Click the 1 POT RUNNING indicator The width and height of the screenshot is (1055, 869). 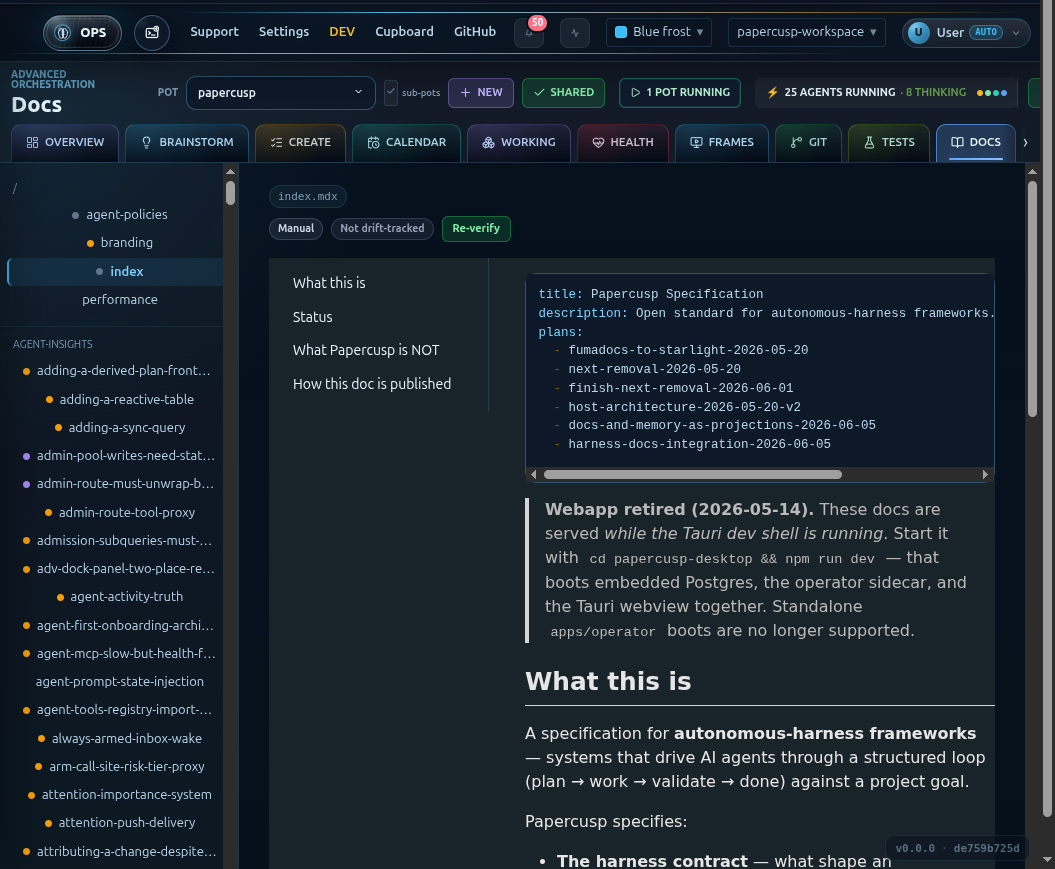(x=680, y=93)
